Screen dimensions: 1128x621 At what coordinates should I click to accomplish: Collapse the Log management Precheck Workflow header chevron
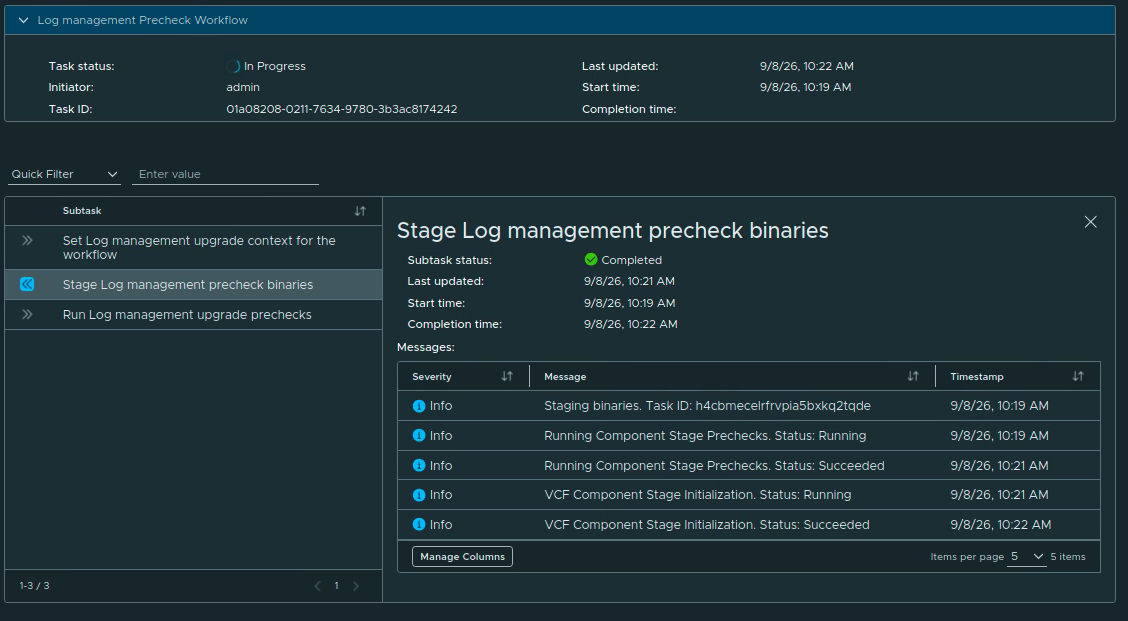click(24, 20)
